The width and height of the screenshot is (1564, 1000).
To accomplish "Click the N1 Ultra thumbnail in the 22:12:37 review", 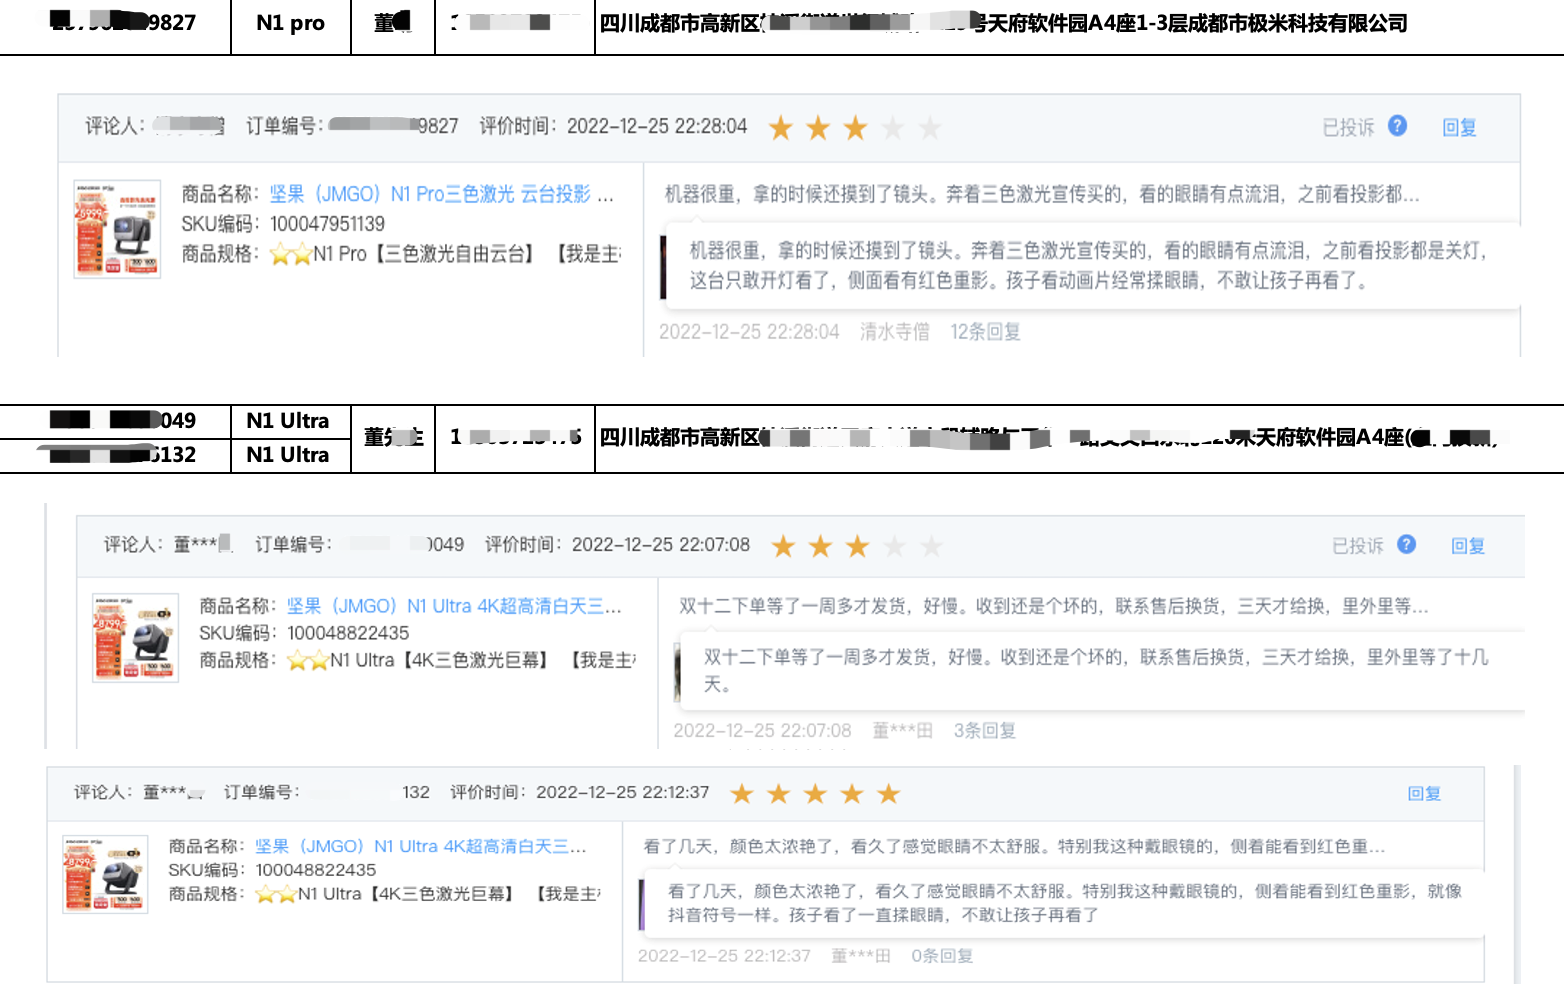I will tap(105, 874).
